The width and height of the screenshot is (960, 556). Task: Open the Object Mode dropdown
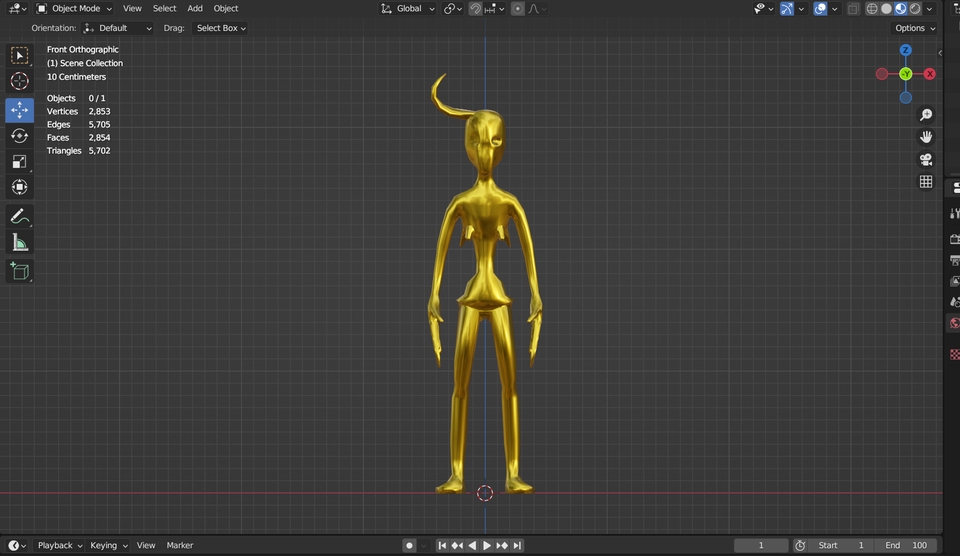pyautogui.click(x=76, y=9)
